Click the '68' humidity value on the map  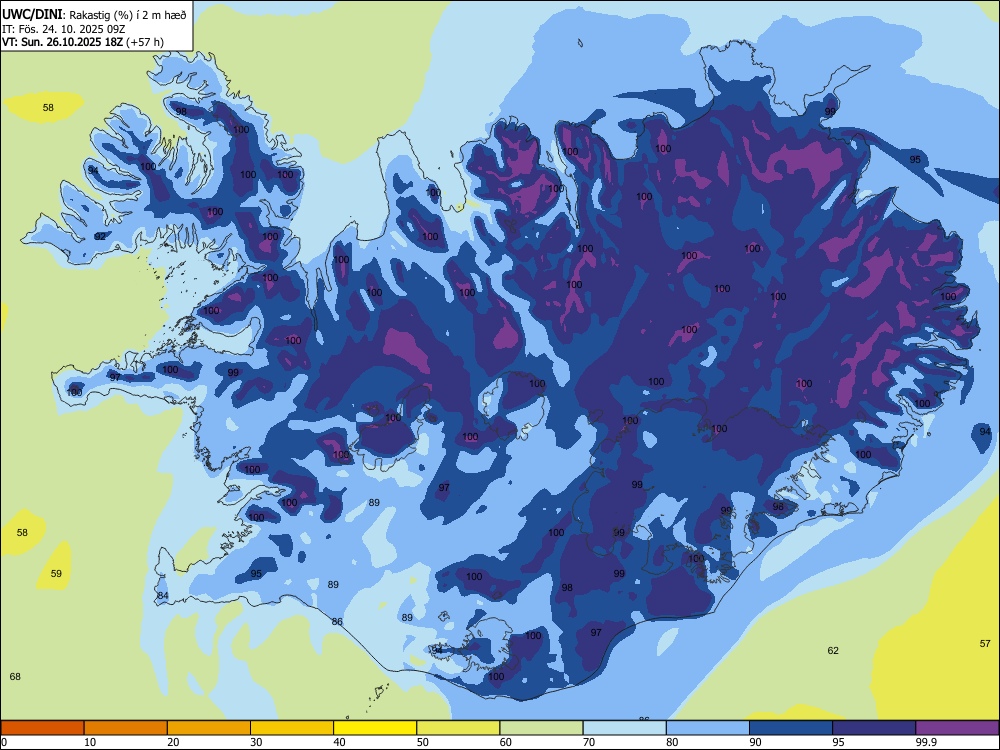tap(15, 677)
